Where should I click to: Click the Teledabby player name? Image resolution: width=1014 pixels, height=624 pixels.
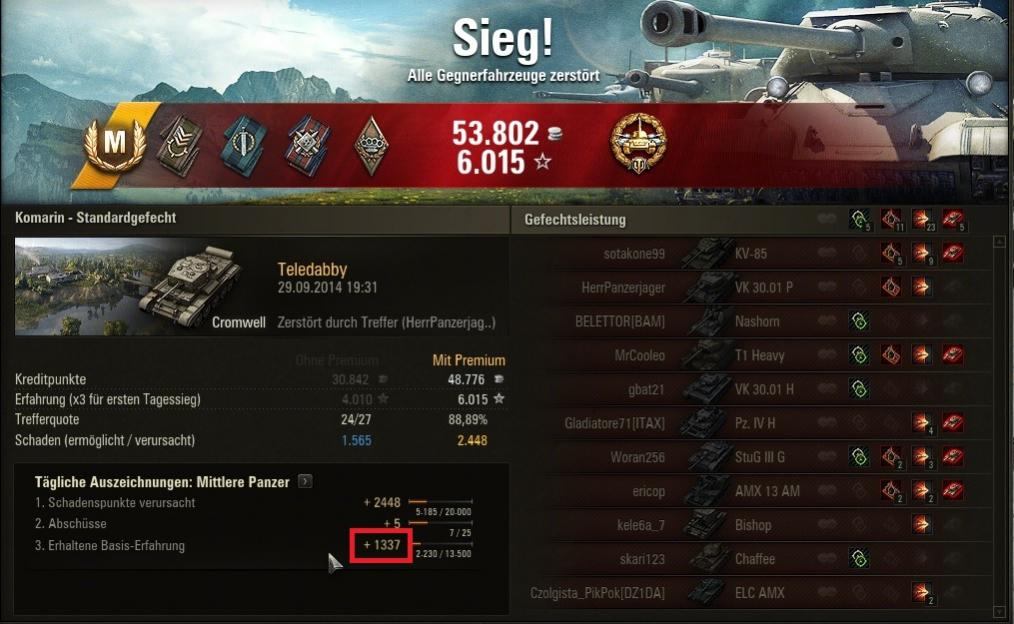pyautogui.click(x=312, y=269)
